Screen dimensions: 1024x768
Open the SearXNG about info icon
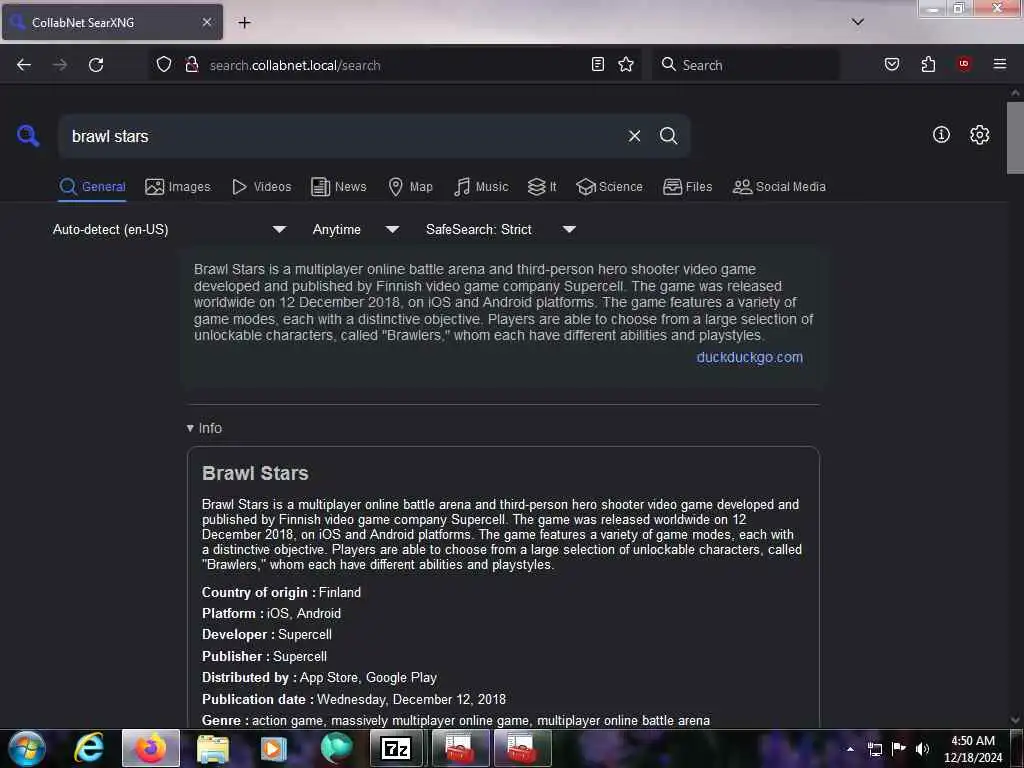pyautogui.click(x=941, y=135)
